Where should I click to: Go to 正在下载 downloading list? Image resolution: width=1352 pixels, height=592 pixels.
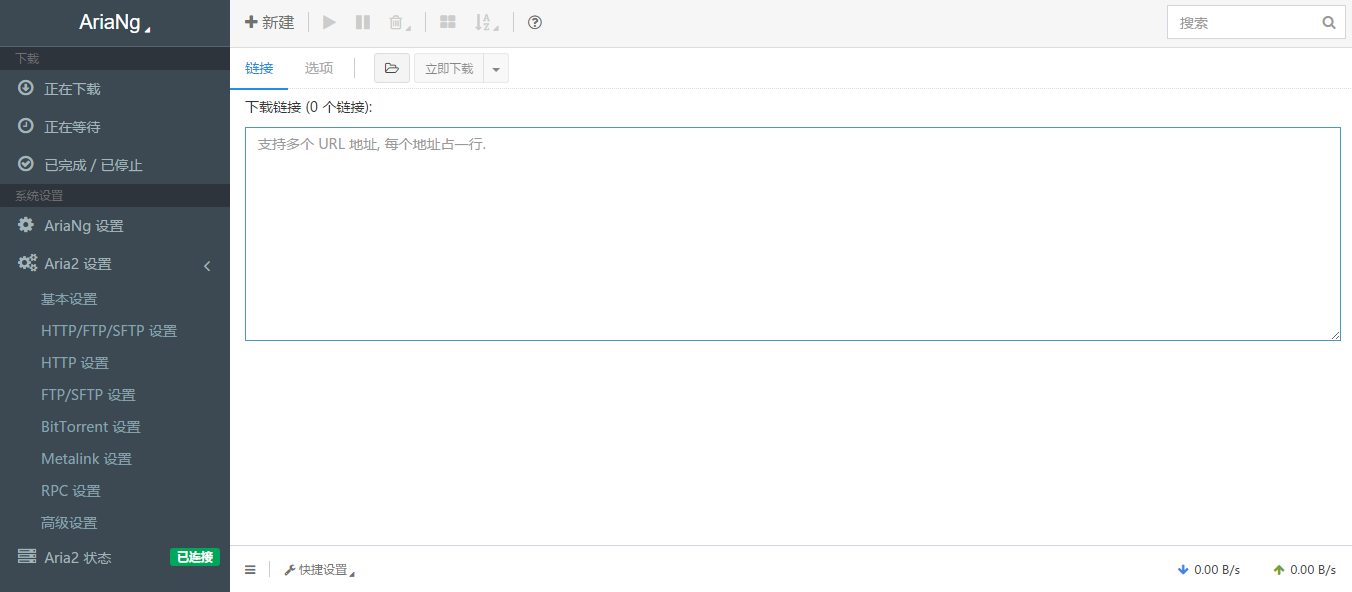point(115,89)
